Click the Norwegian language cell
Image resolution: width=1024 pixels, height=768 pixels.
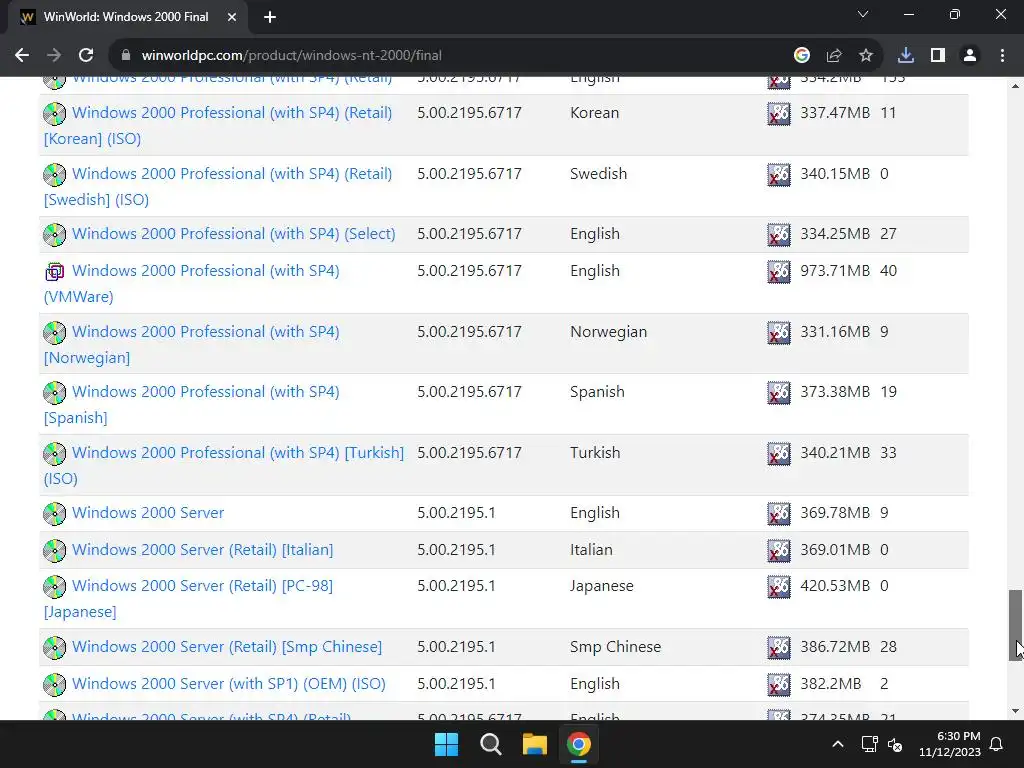pyautogui.click(x=609, y=332)
